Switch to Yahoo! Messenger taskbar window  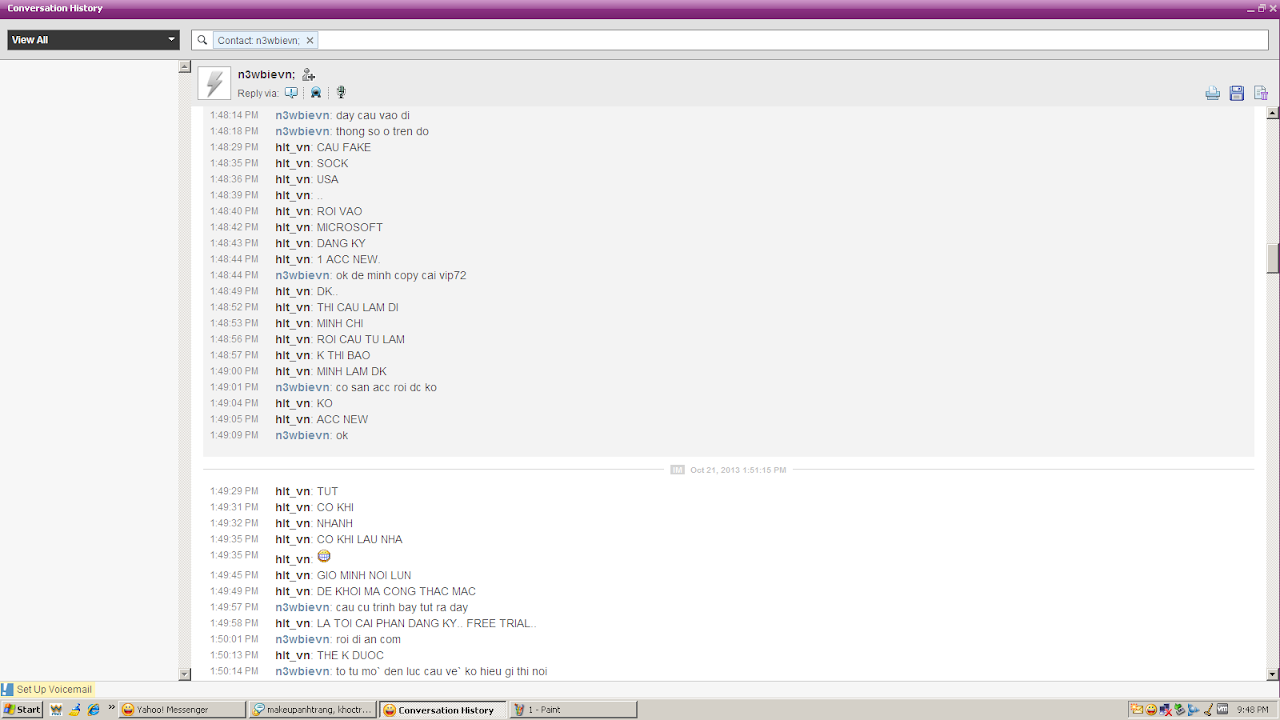(x=181, y=709)
